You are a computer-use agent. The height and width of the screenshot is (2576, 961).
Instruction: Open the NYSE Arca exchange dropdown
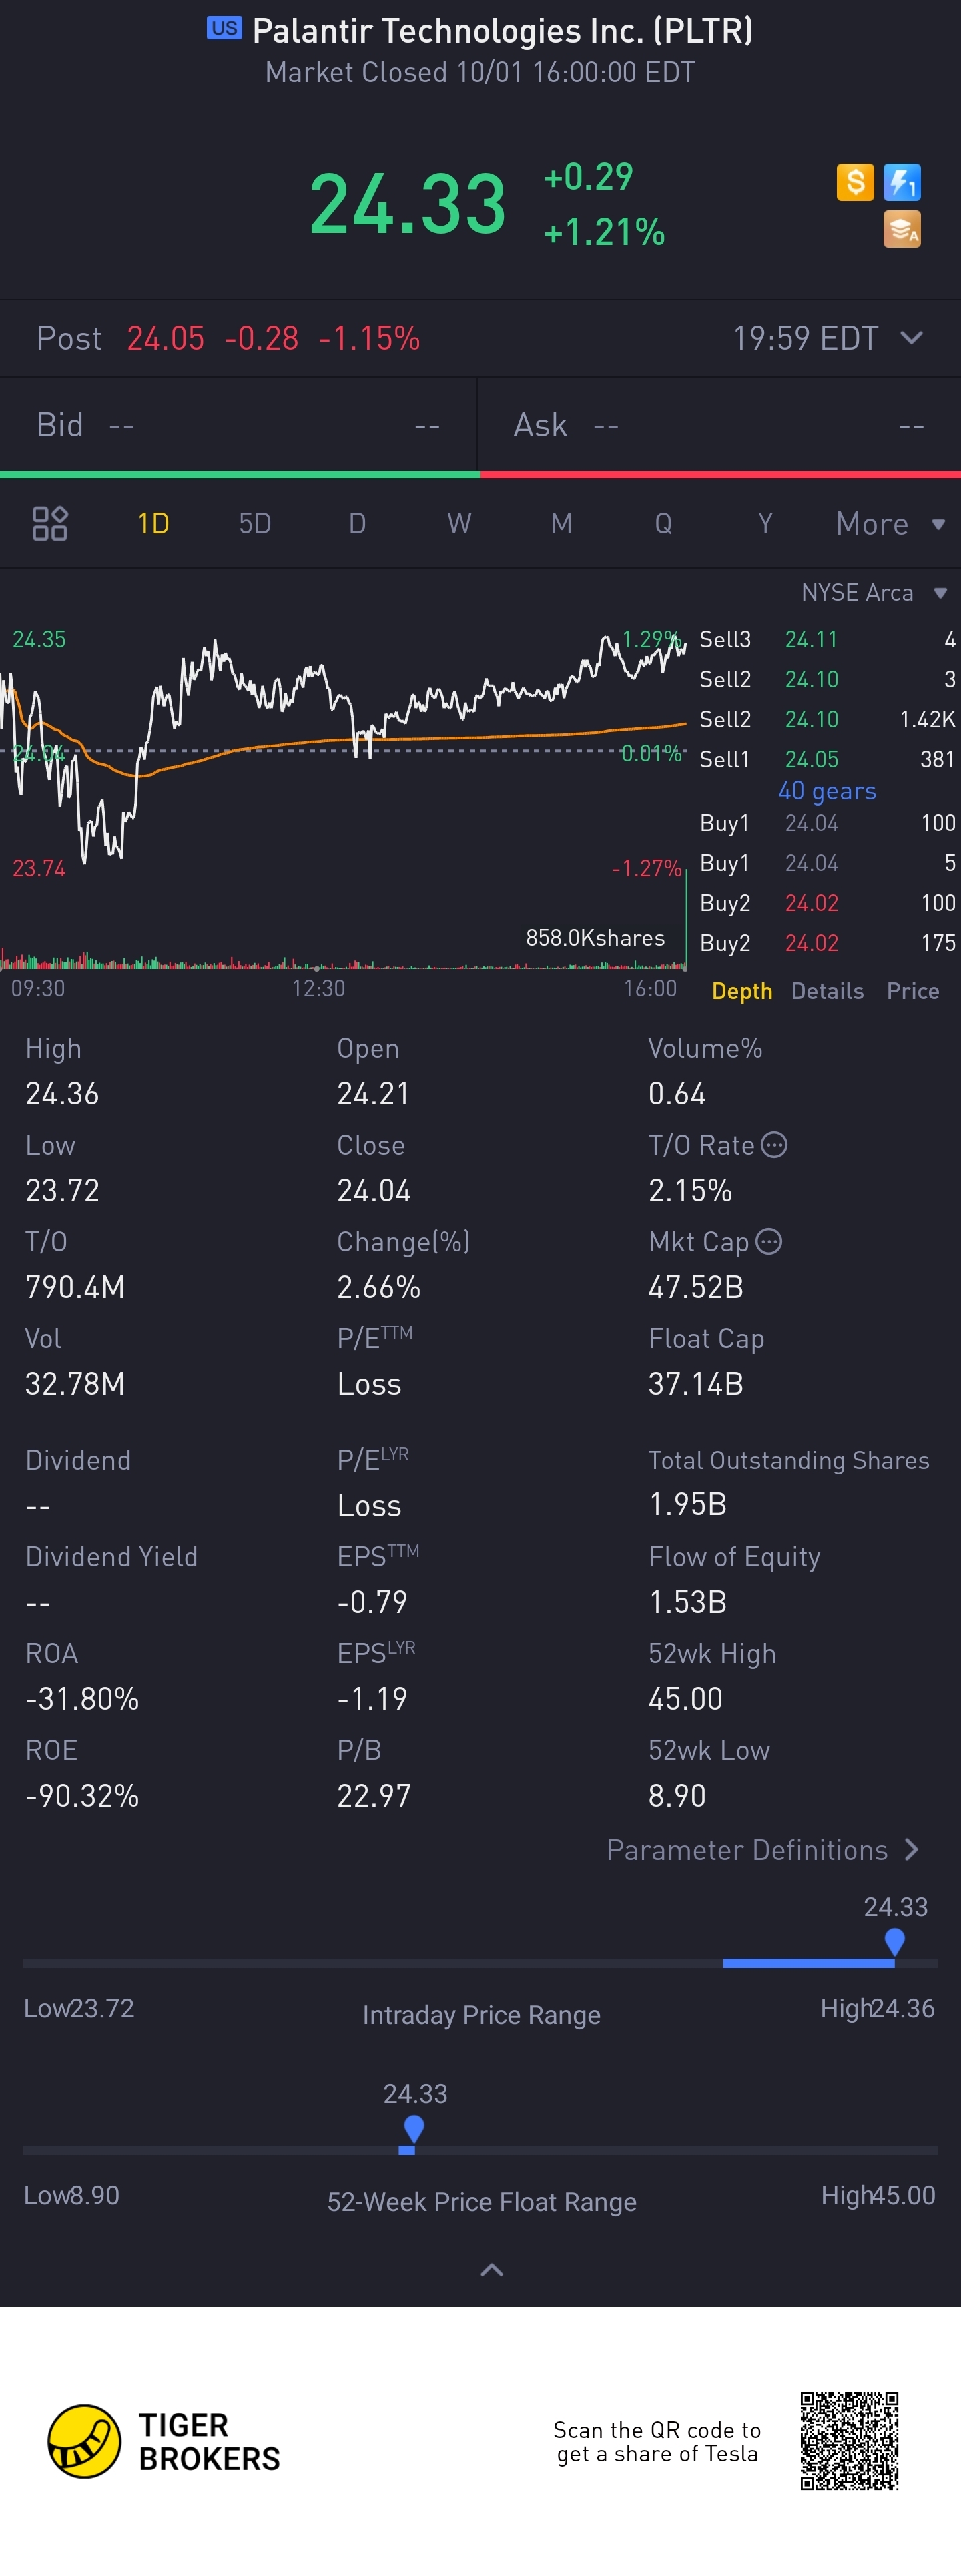pos(874,593)
